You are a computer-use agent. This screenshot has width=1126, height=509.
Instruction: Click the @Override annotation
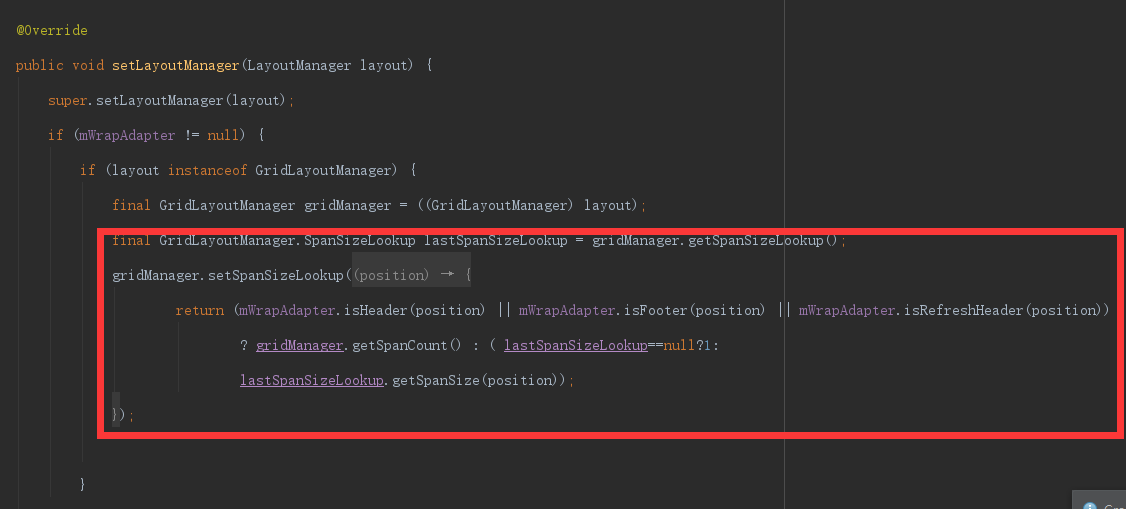51,31
